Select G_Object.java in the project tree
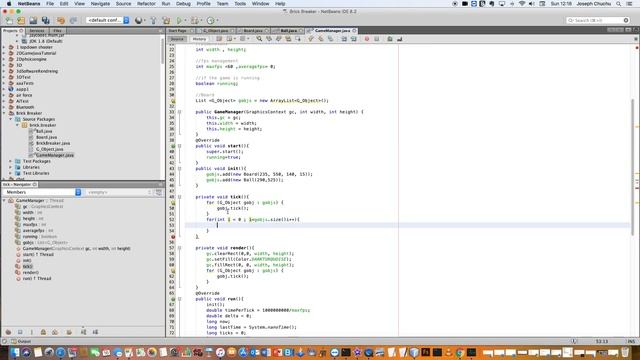The width and height of the screenshot is (640, 360). click(49, 149)
